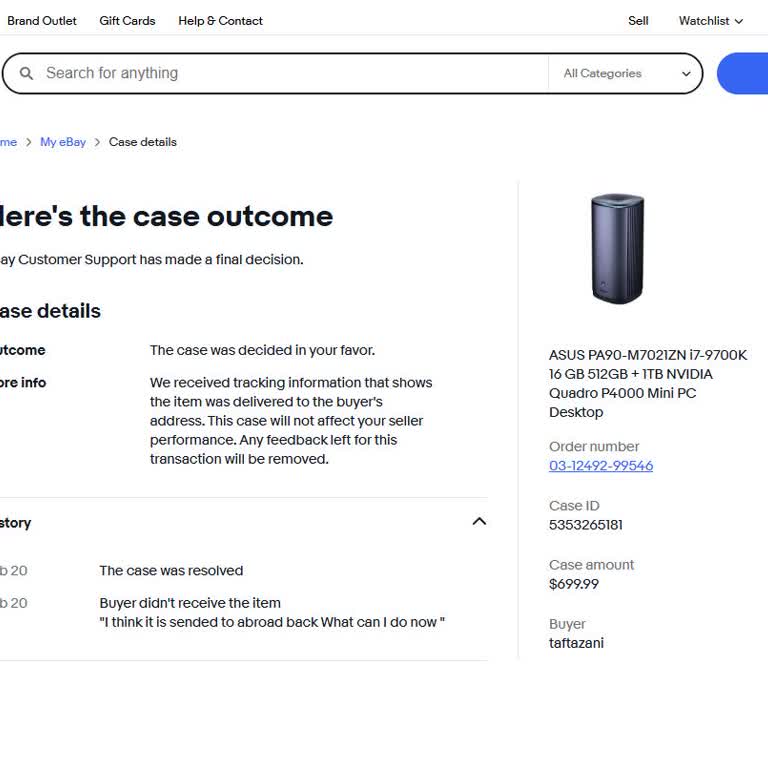Click the $699.99 case amount
The image size is (768, 768).
574,584
